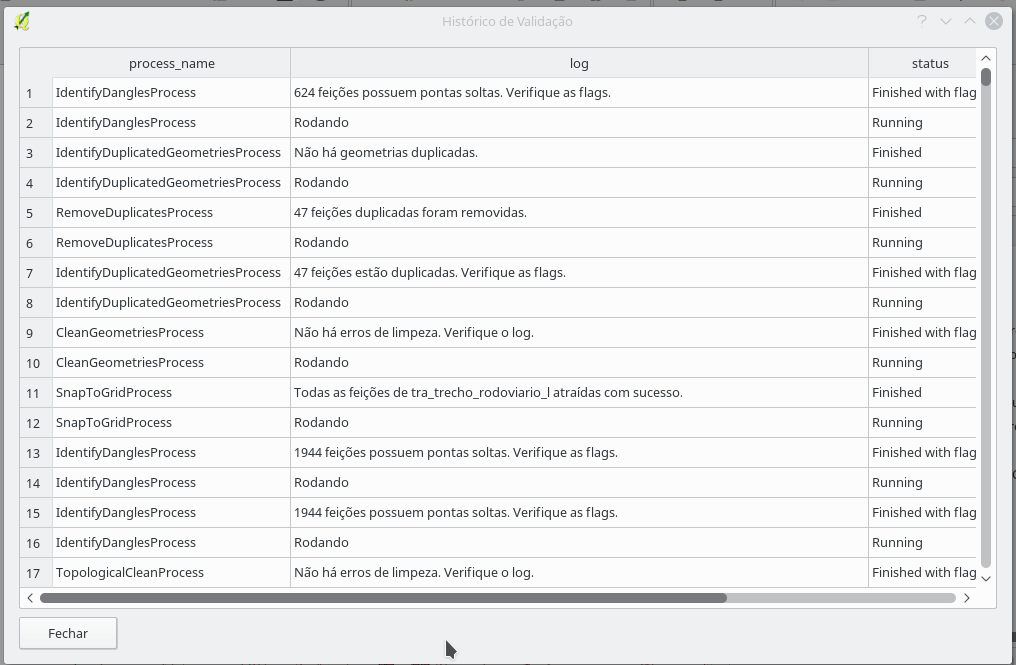Select row header number 1
The width and height of the screenshot is (1016, 665).
(x=36, y=93)
